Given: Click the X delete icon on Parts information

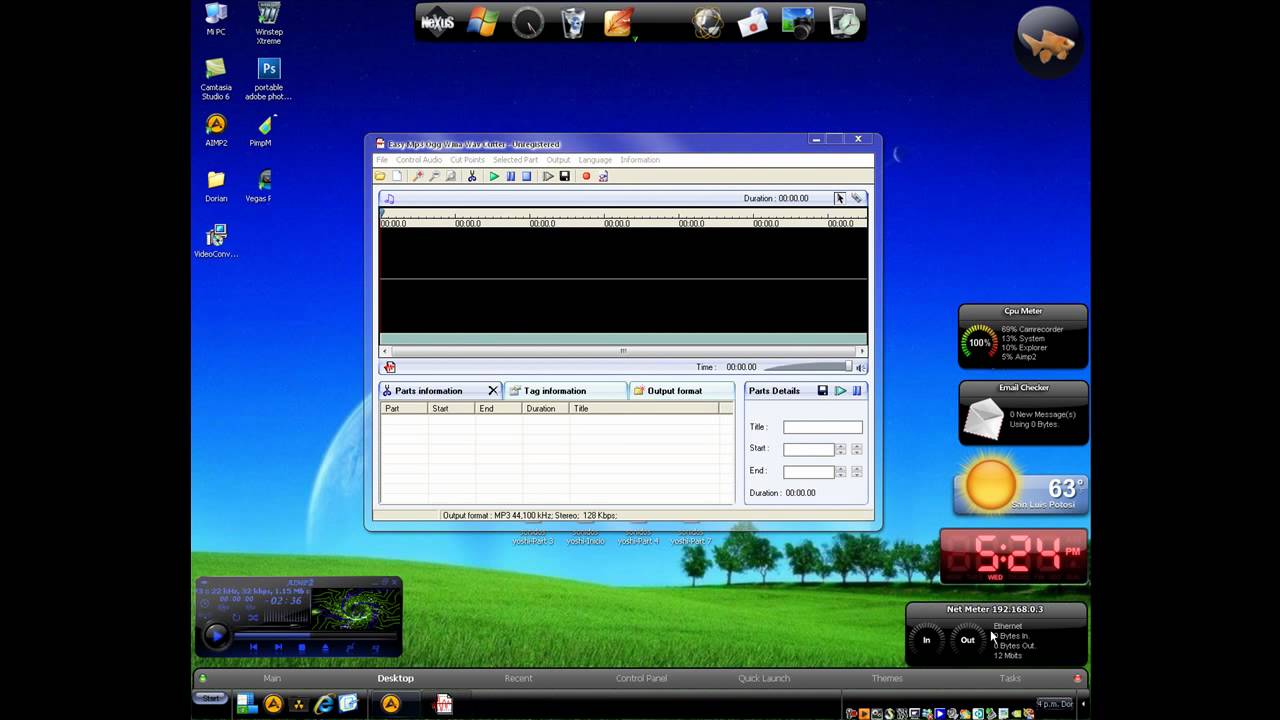Looking at the screenshot, I should 493,390.
